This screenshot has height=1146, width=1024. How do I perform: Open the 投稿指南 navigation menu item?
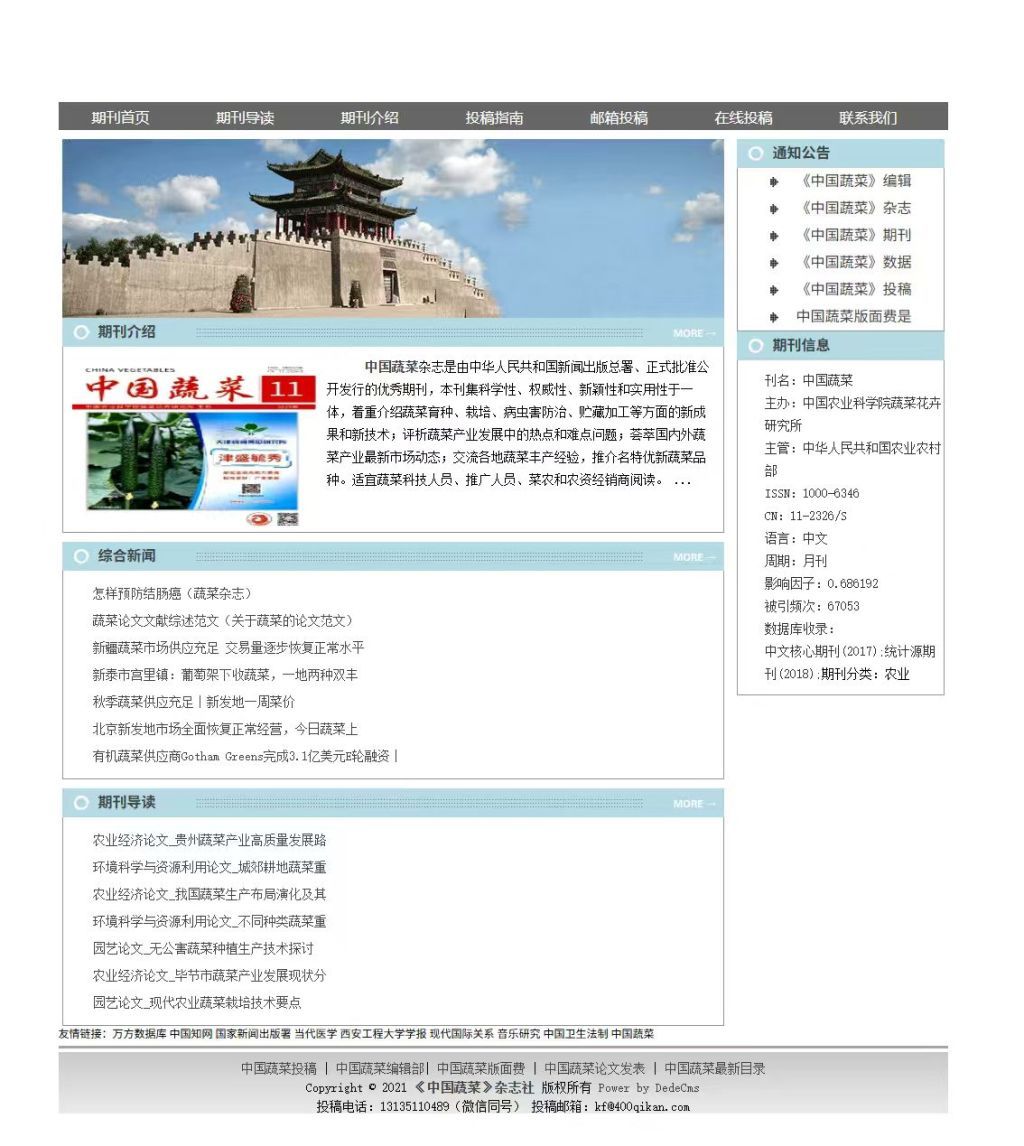[x=494, y=116]
